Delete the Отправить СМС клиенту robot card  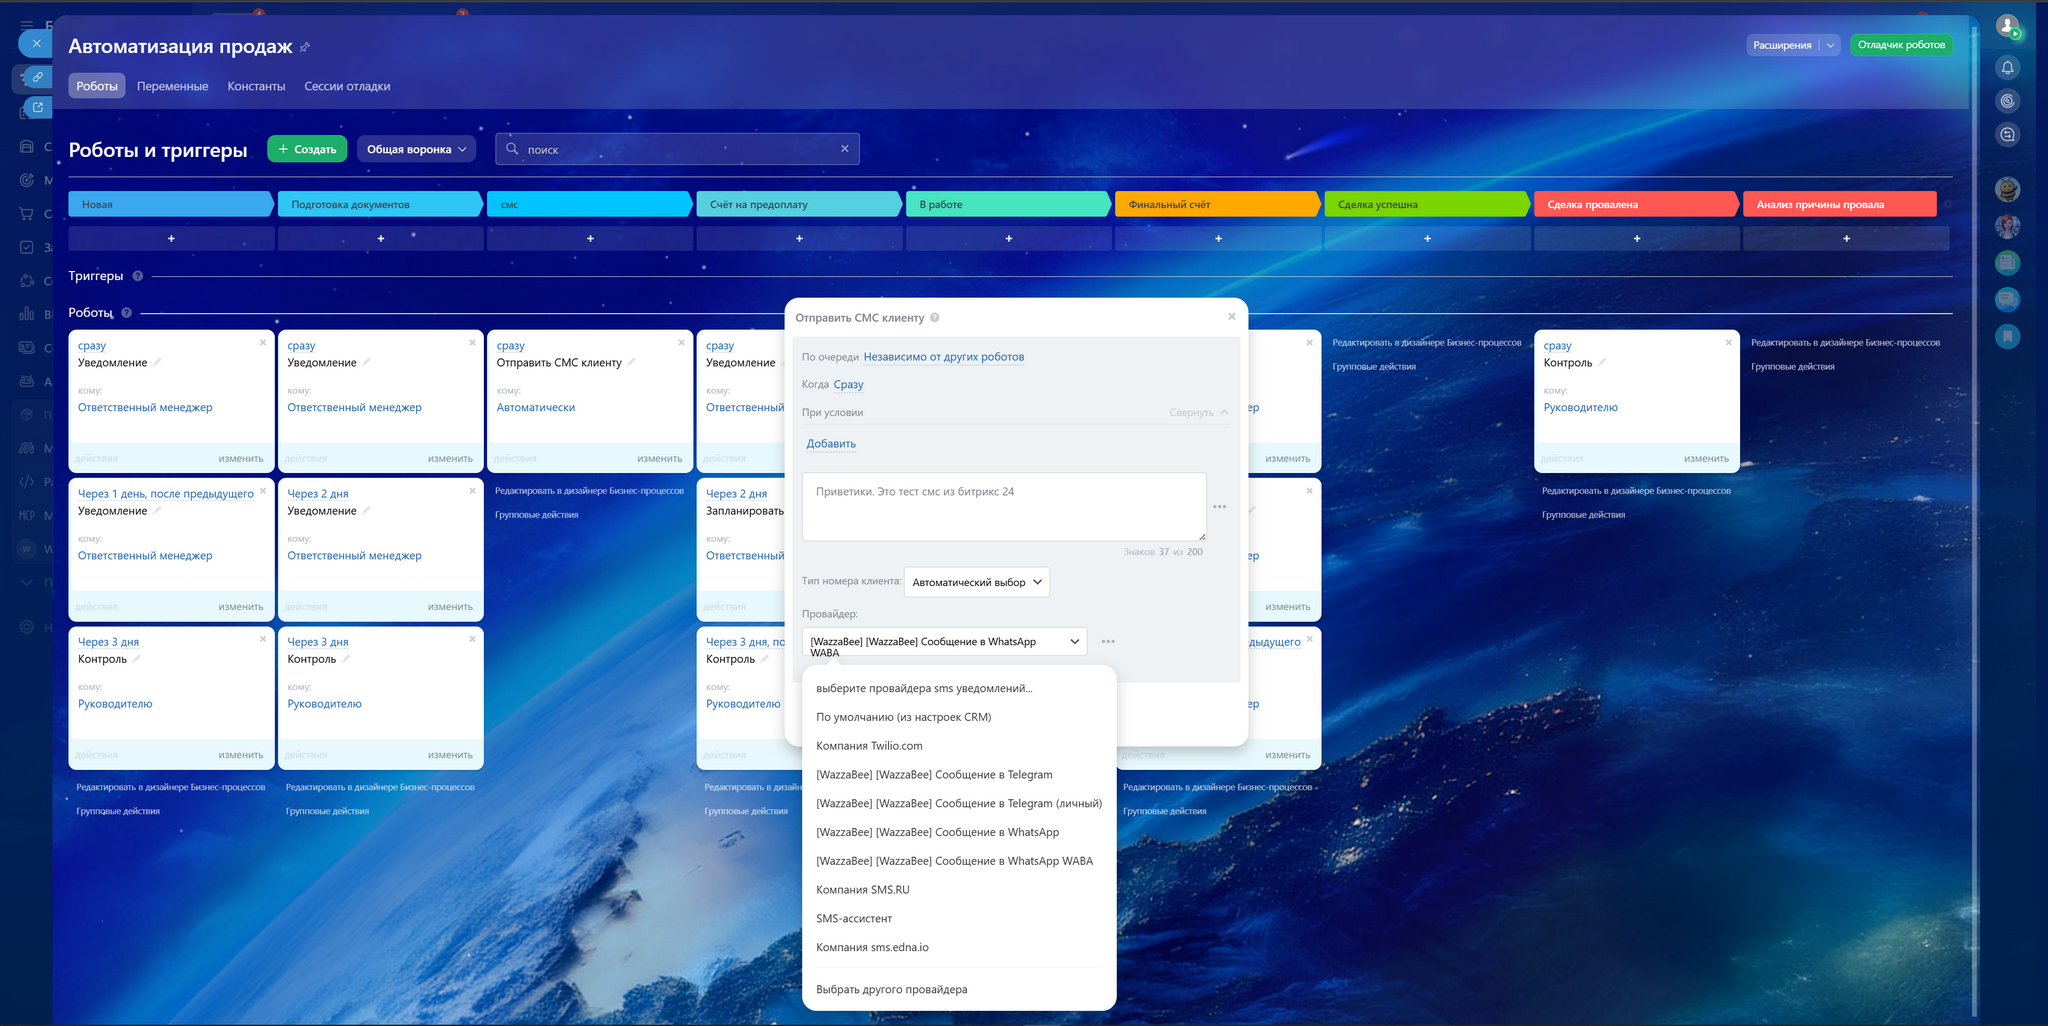tap(681, 343)
